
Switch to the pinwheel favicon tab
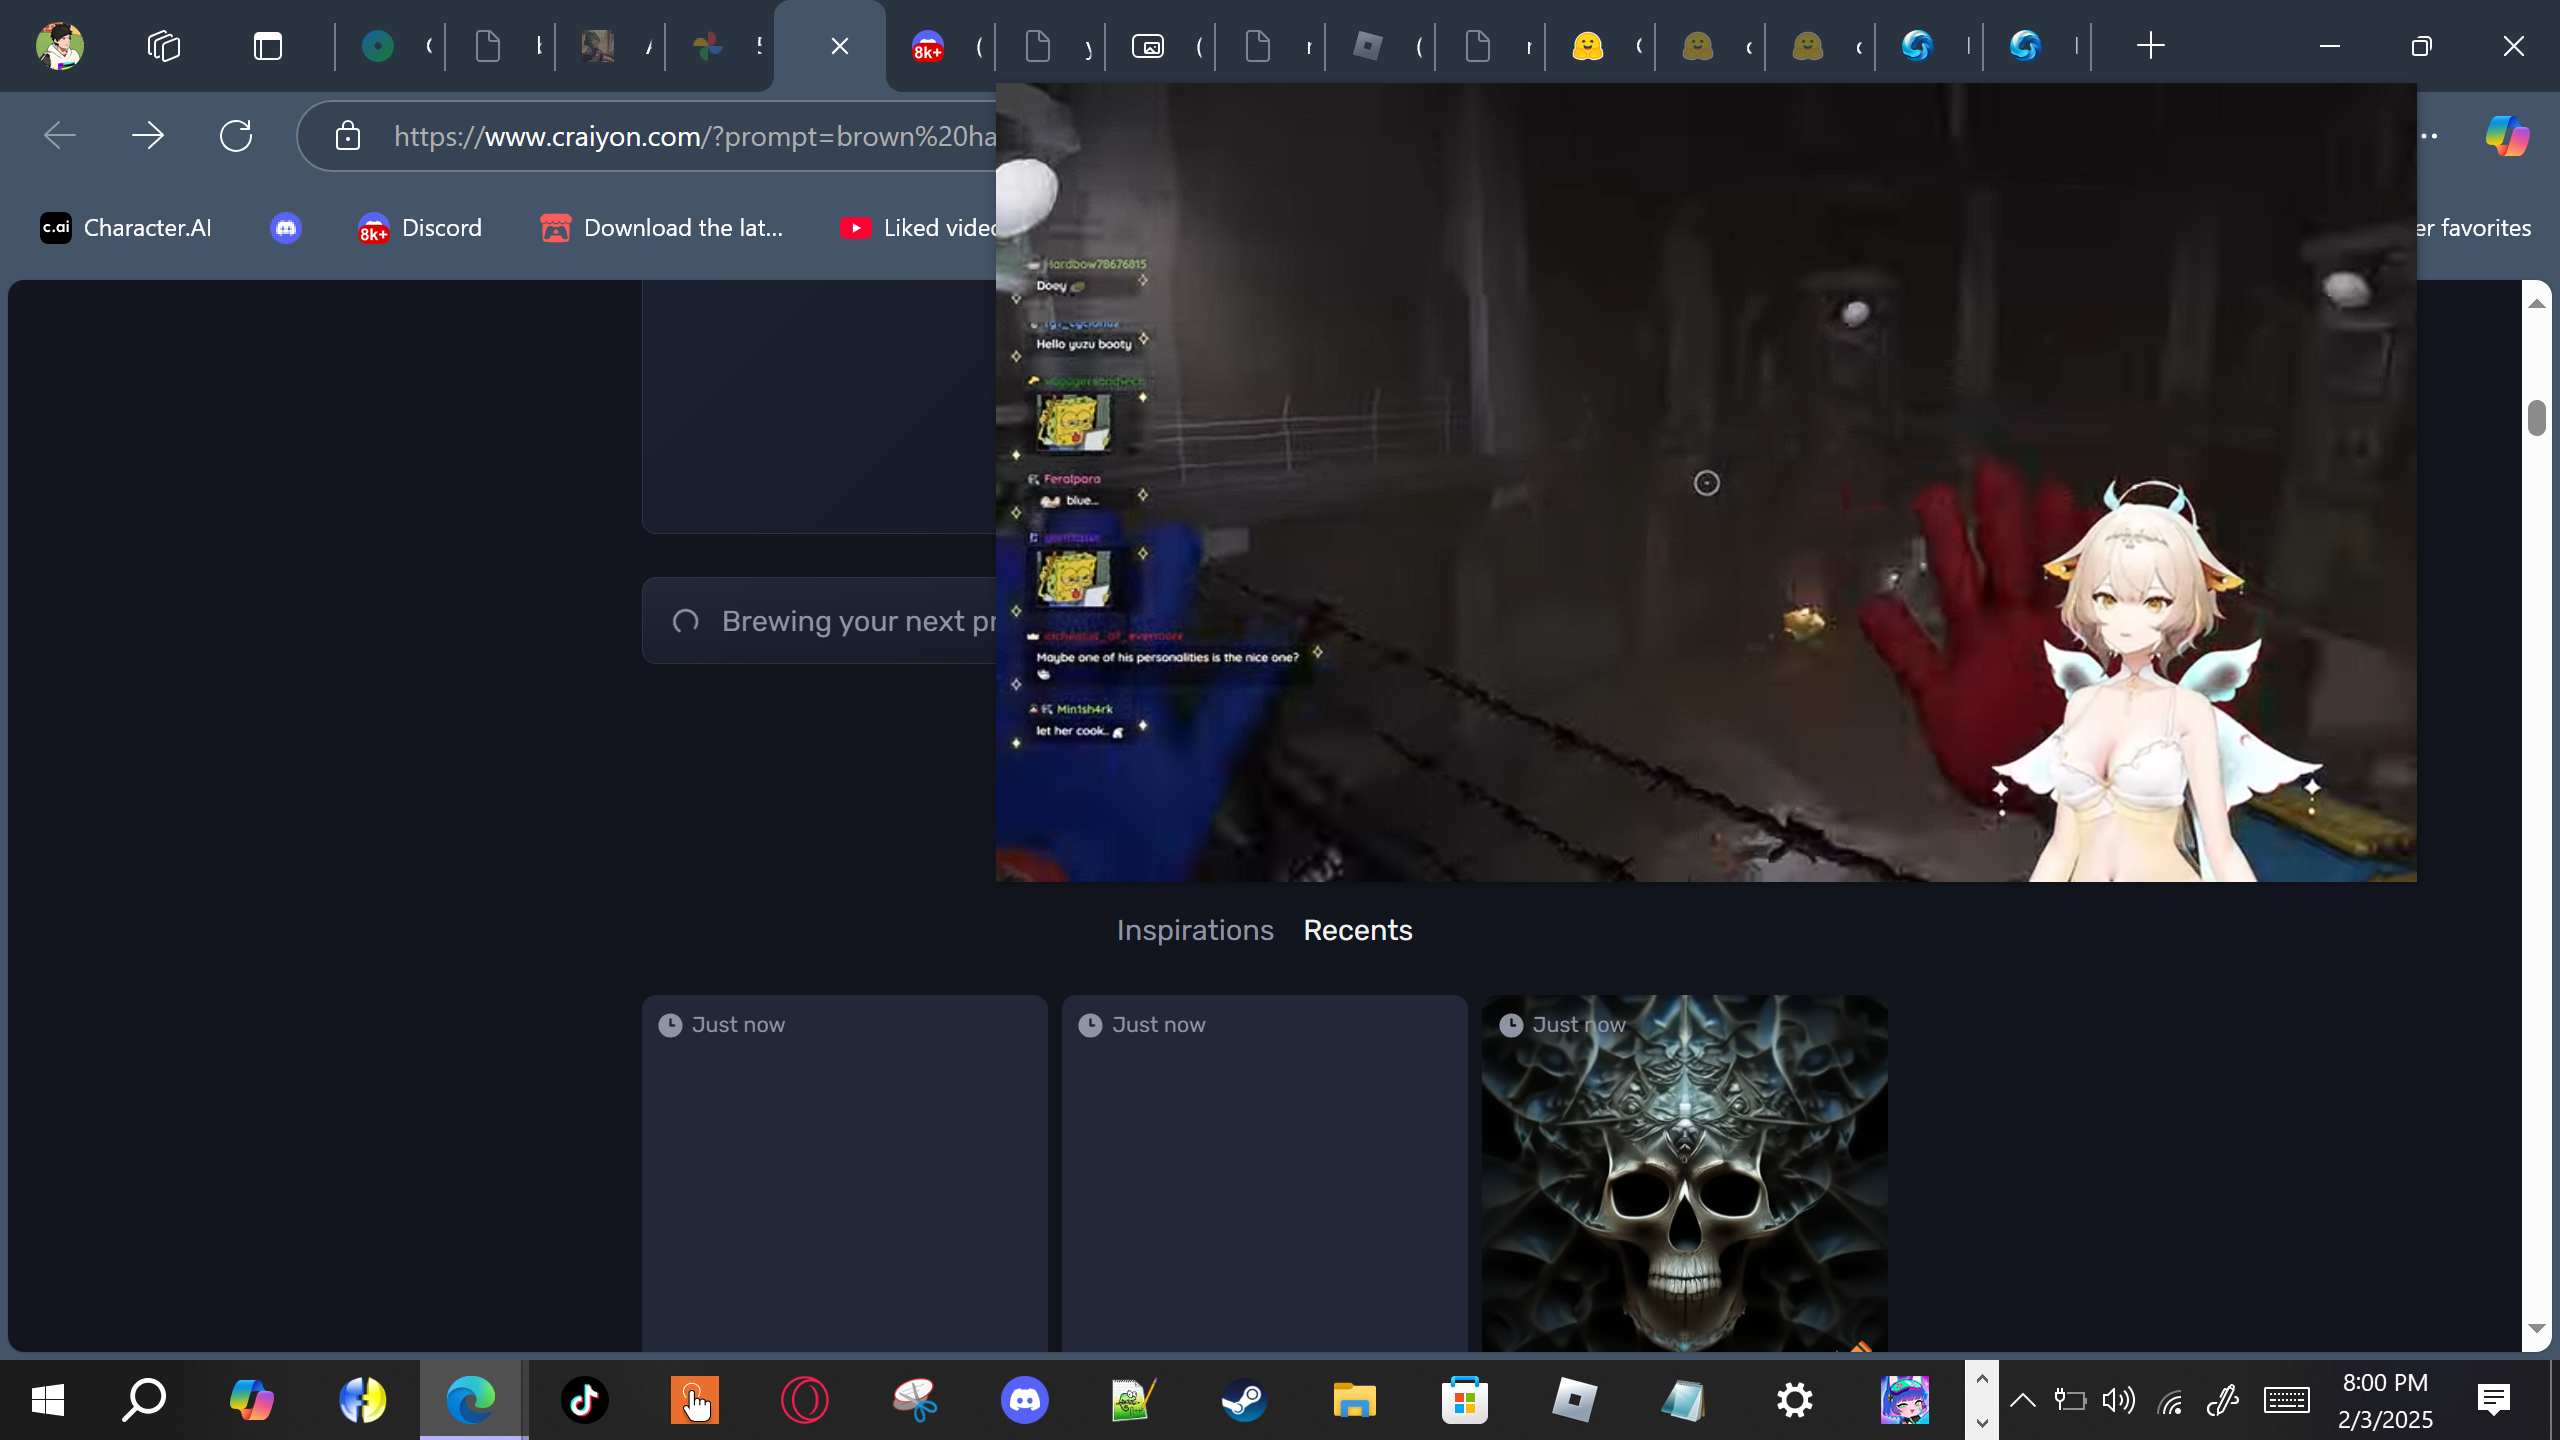pyautogui.click(x=708, y=46)
